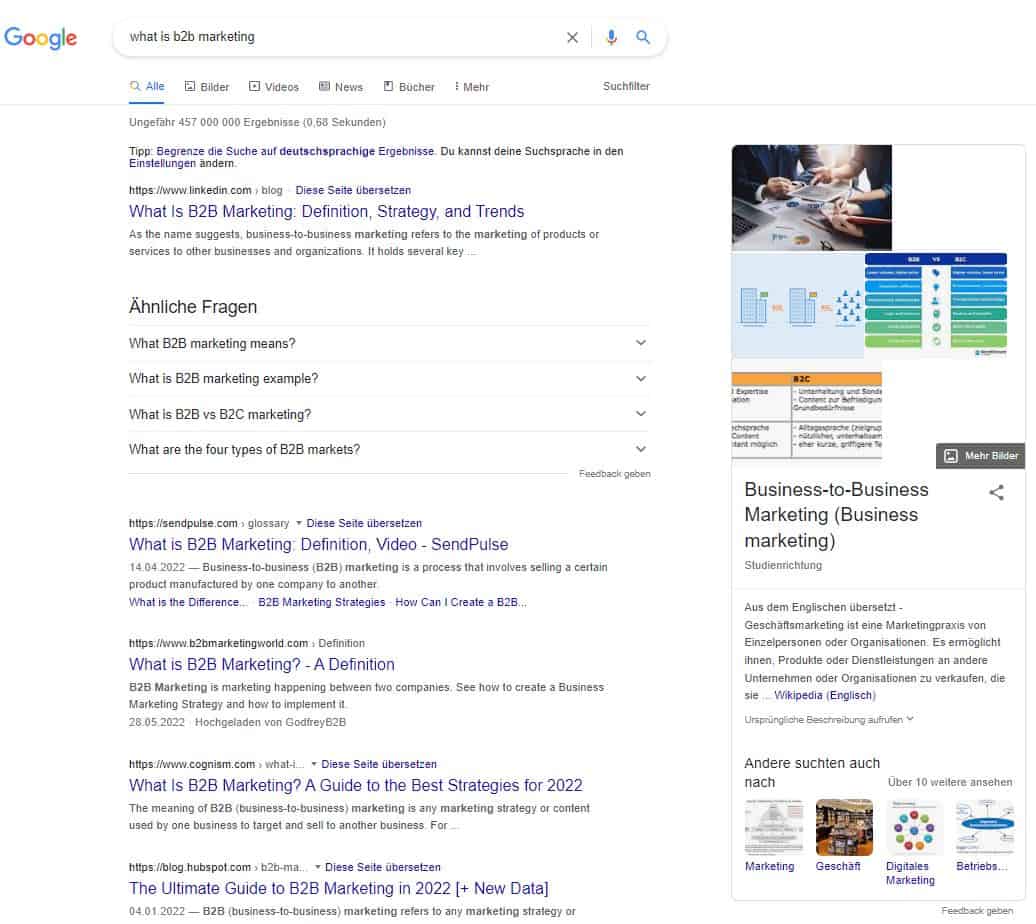Click 'Feedback geben' below knowledge panel
The height and width of the screenshot is (924, 1036).
pos(977,911)
